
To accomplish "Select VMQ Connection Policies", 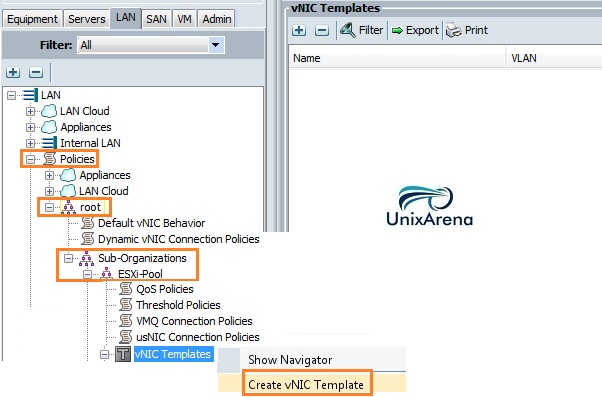I will (194, 321).
